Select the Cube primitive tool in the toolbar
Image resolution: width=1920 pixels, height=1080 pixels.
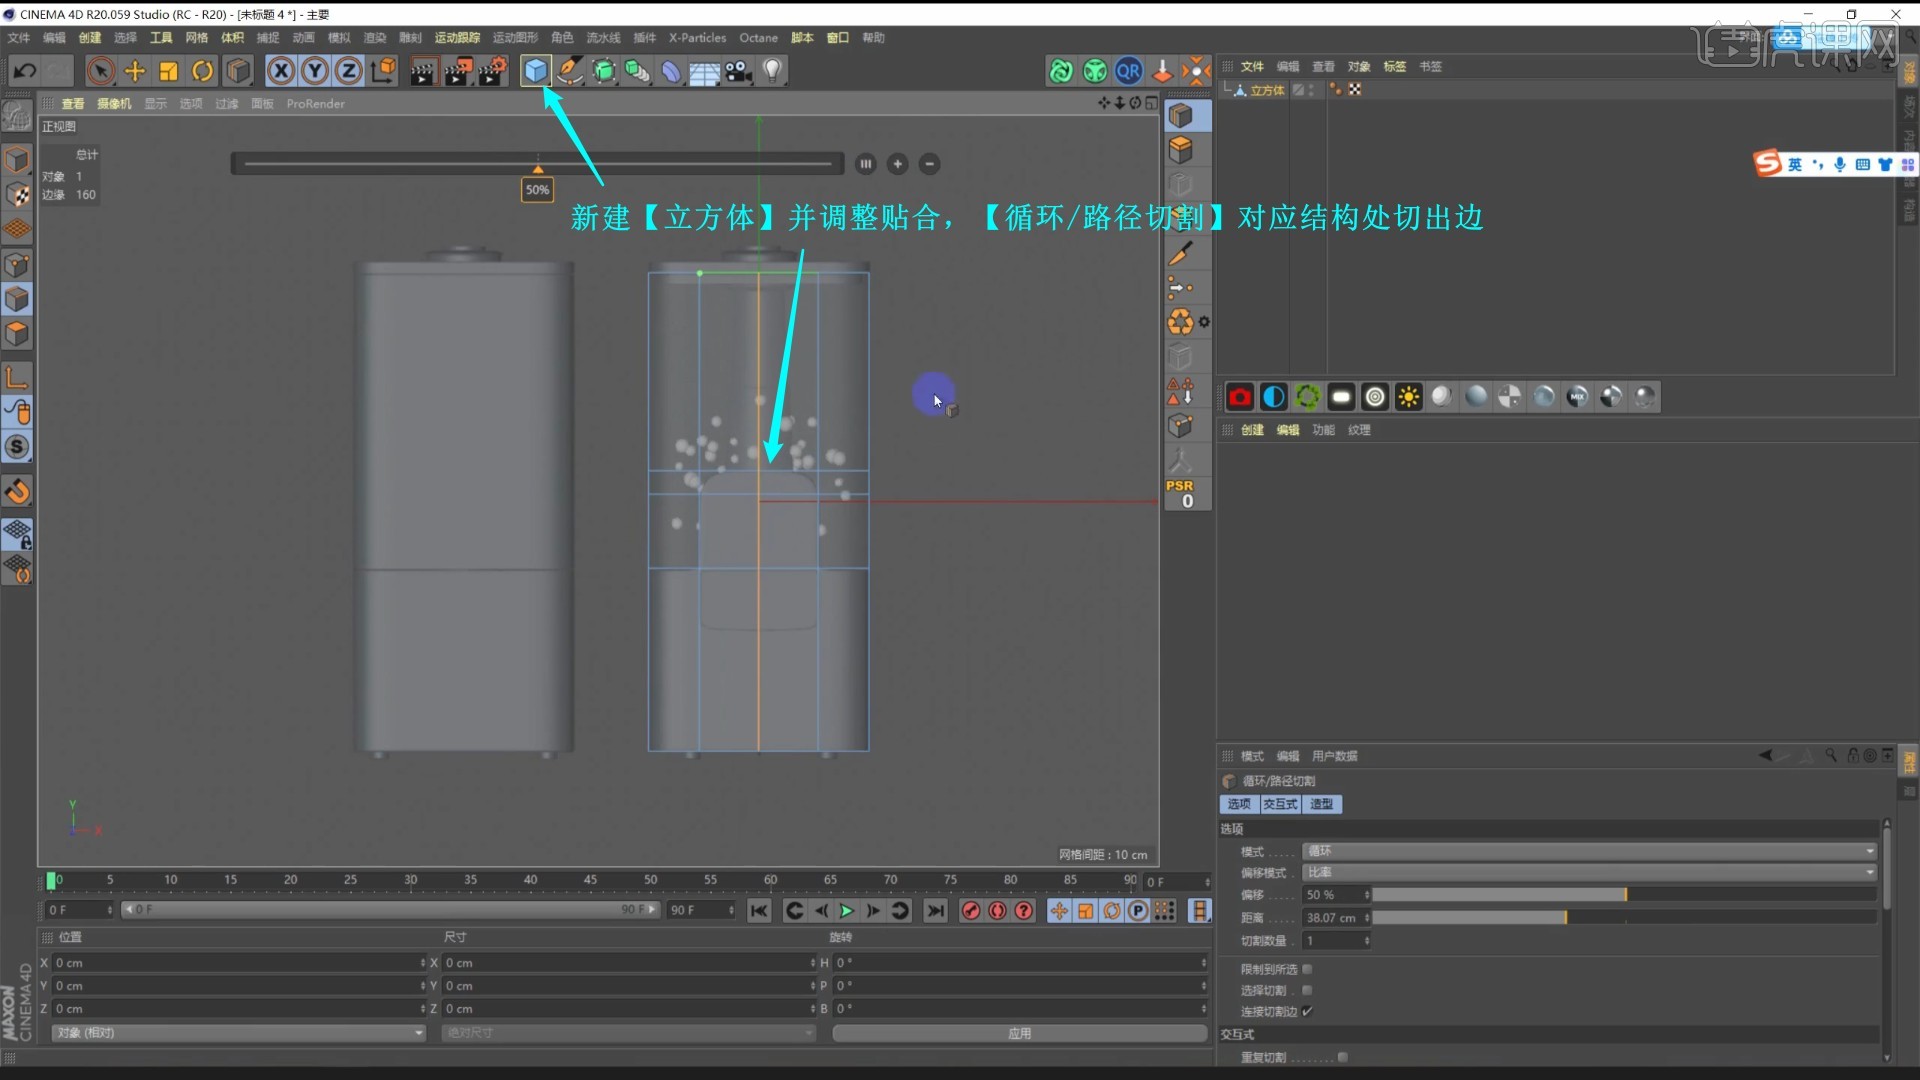pos(537,70)
